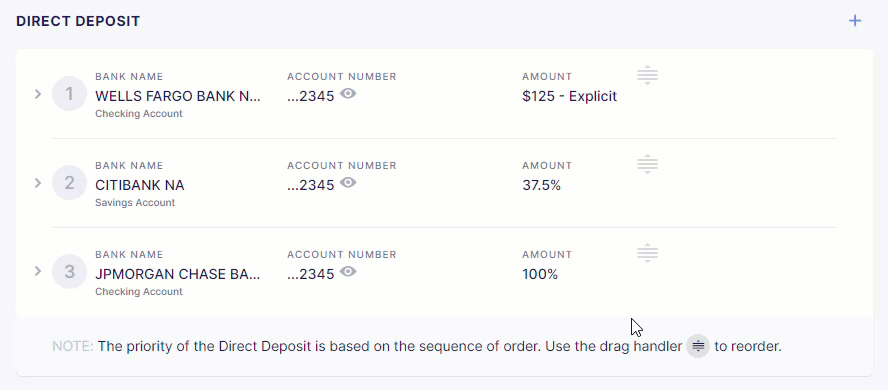The width and height of the screenshot is (888, 390).
Task: Click the $125 - Explicit amount
Action: pos(570,96)
